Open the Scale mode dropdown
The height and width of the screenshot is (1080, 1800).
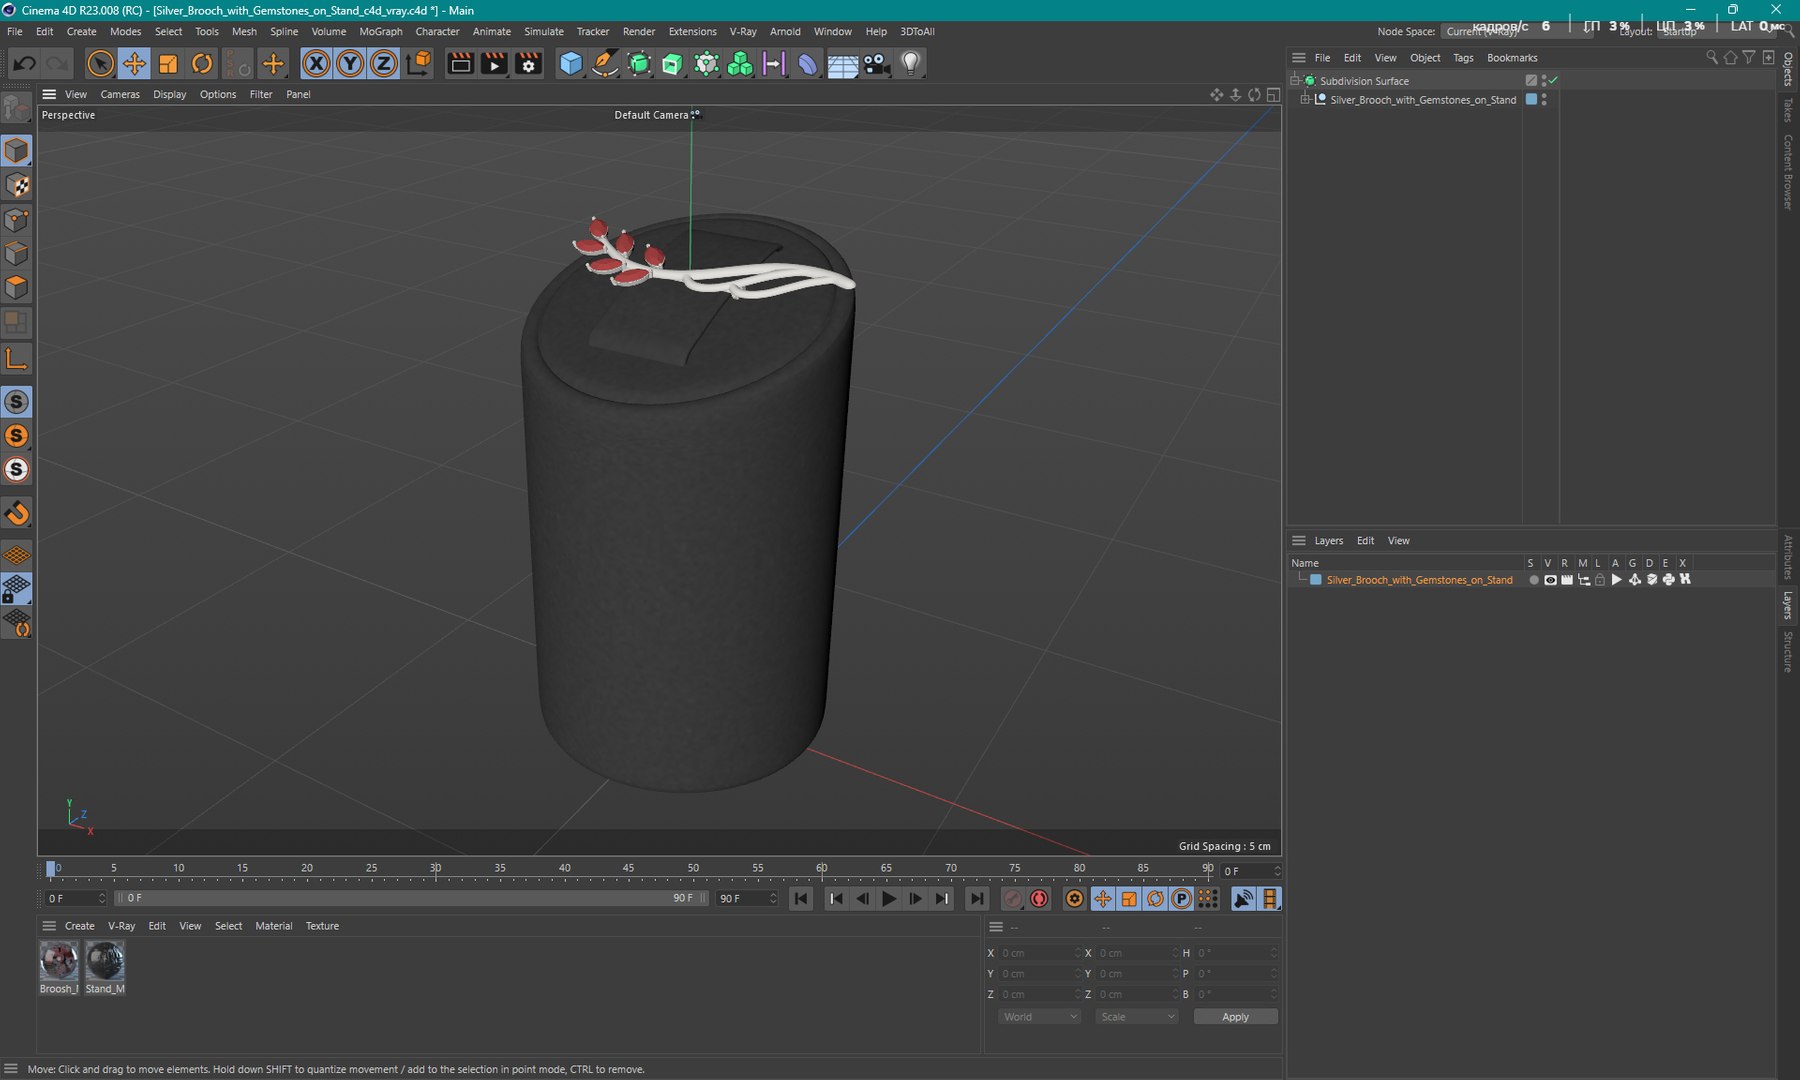tap(1137, 1017)
